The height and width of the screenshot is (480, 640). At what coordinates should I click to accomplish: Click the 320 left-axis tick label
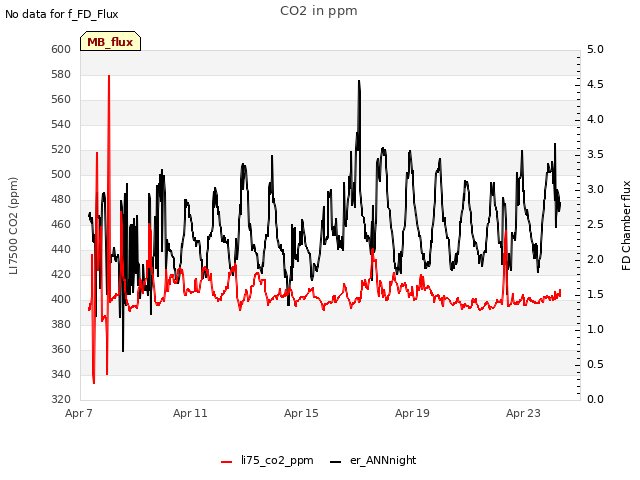[61, 399]
